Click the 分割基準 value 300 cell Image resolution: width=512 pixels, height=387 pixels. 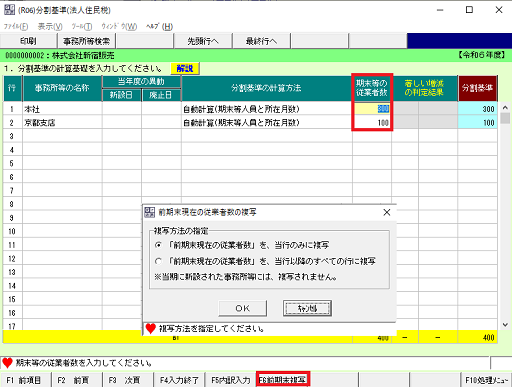[x=477, y=109]
